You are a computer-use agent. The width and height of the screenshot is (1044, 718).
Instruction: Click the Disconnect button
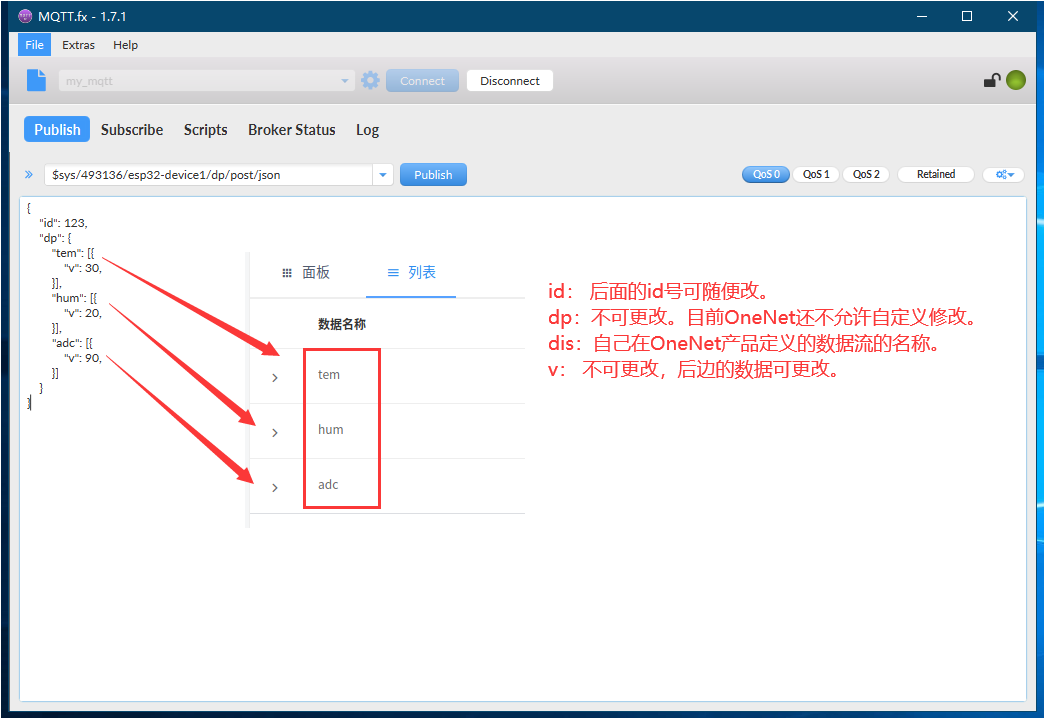[x=510, y=81]
